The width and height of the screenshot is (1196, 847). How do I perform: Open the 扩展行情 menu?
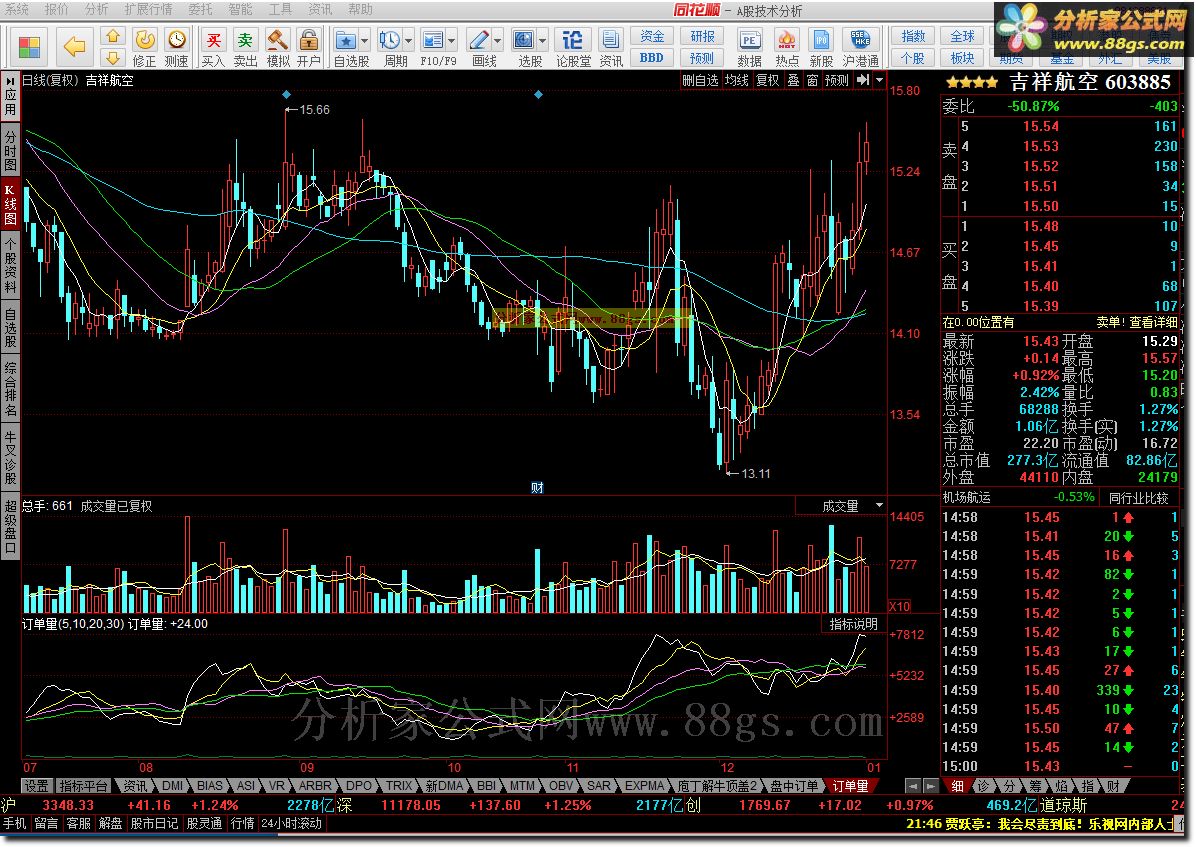coord(149,9)
